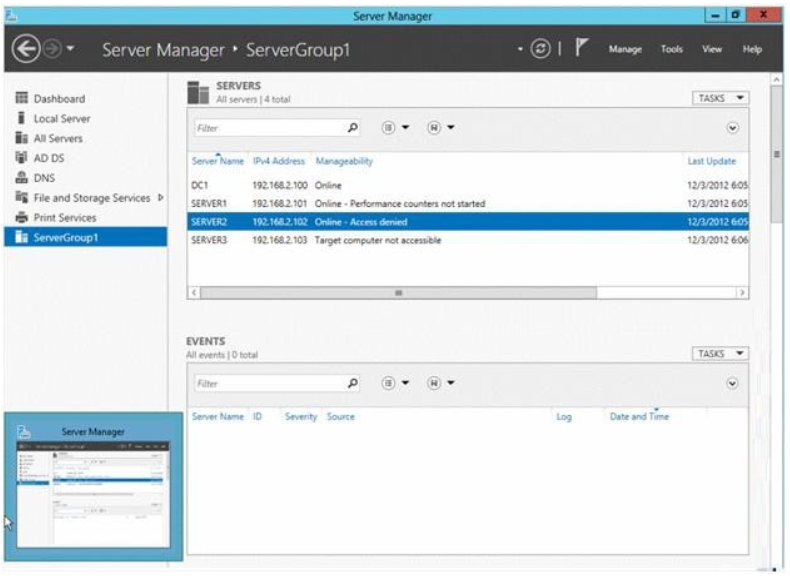
Task: Sort Events by ID column
Action: pos(257,416)
